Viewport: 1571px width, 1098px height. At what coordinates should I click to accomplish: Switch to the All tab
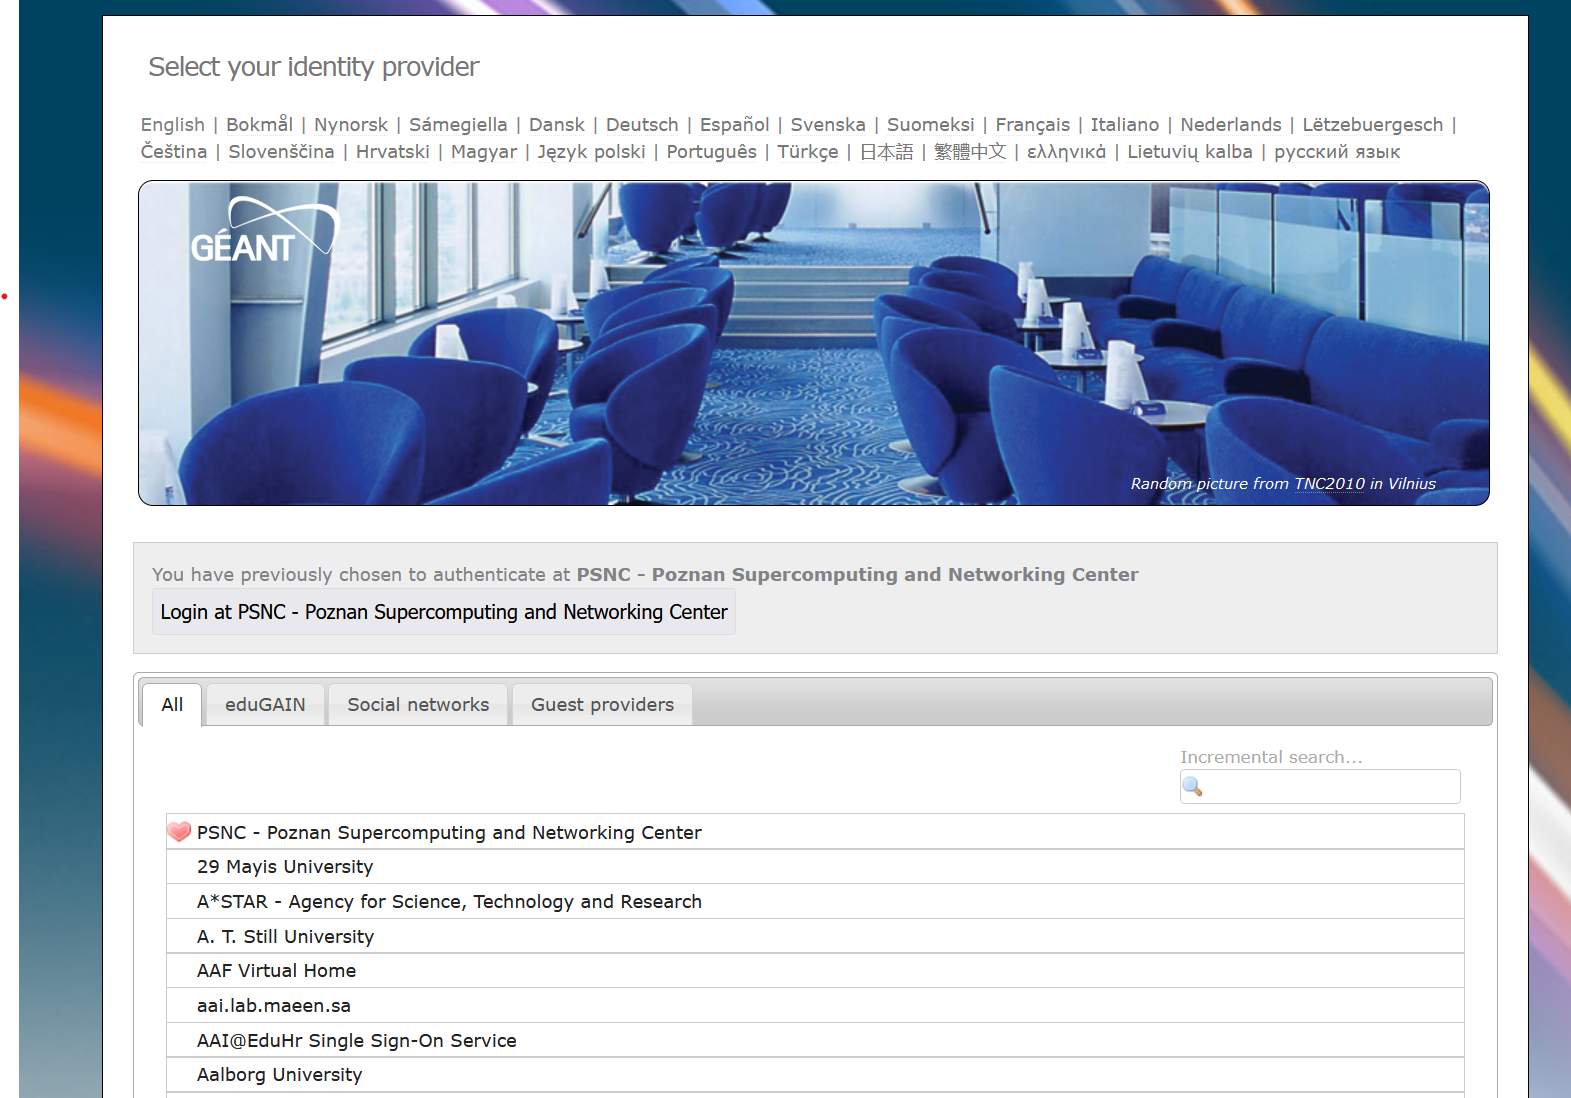pyautogui.click(x=172, y=705)
